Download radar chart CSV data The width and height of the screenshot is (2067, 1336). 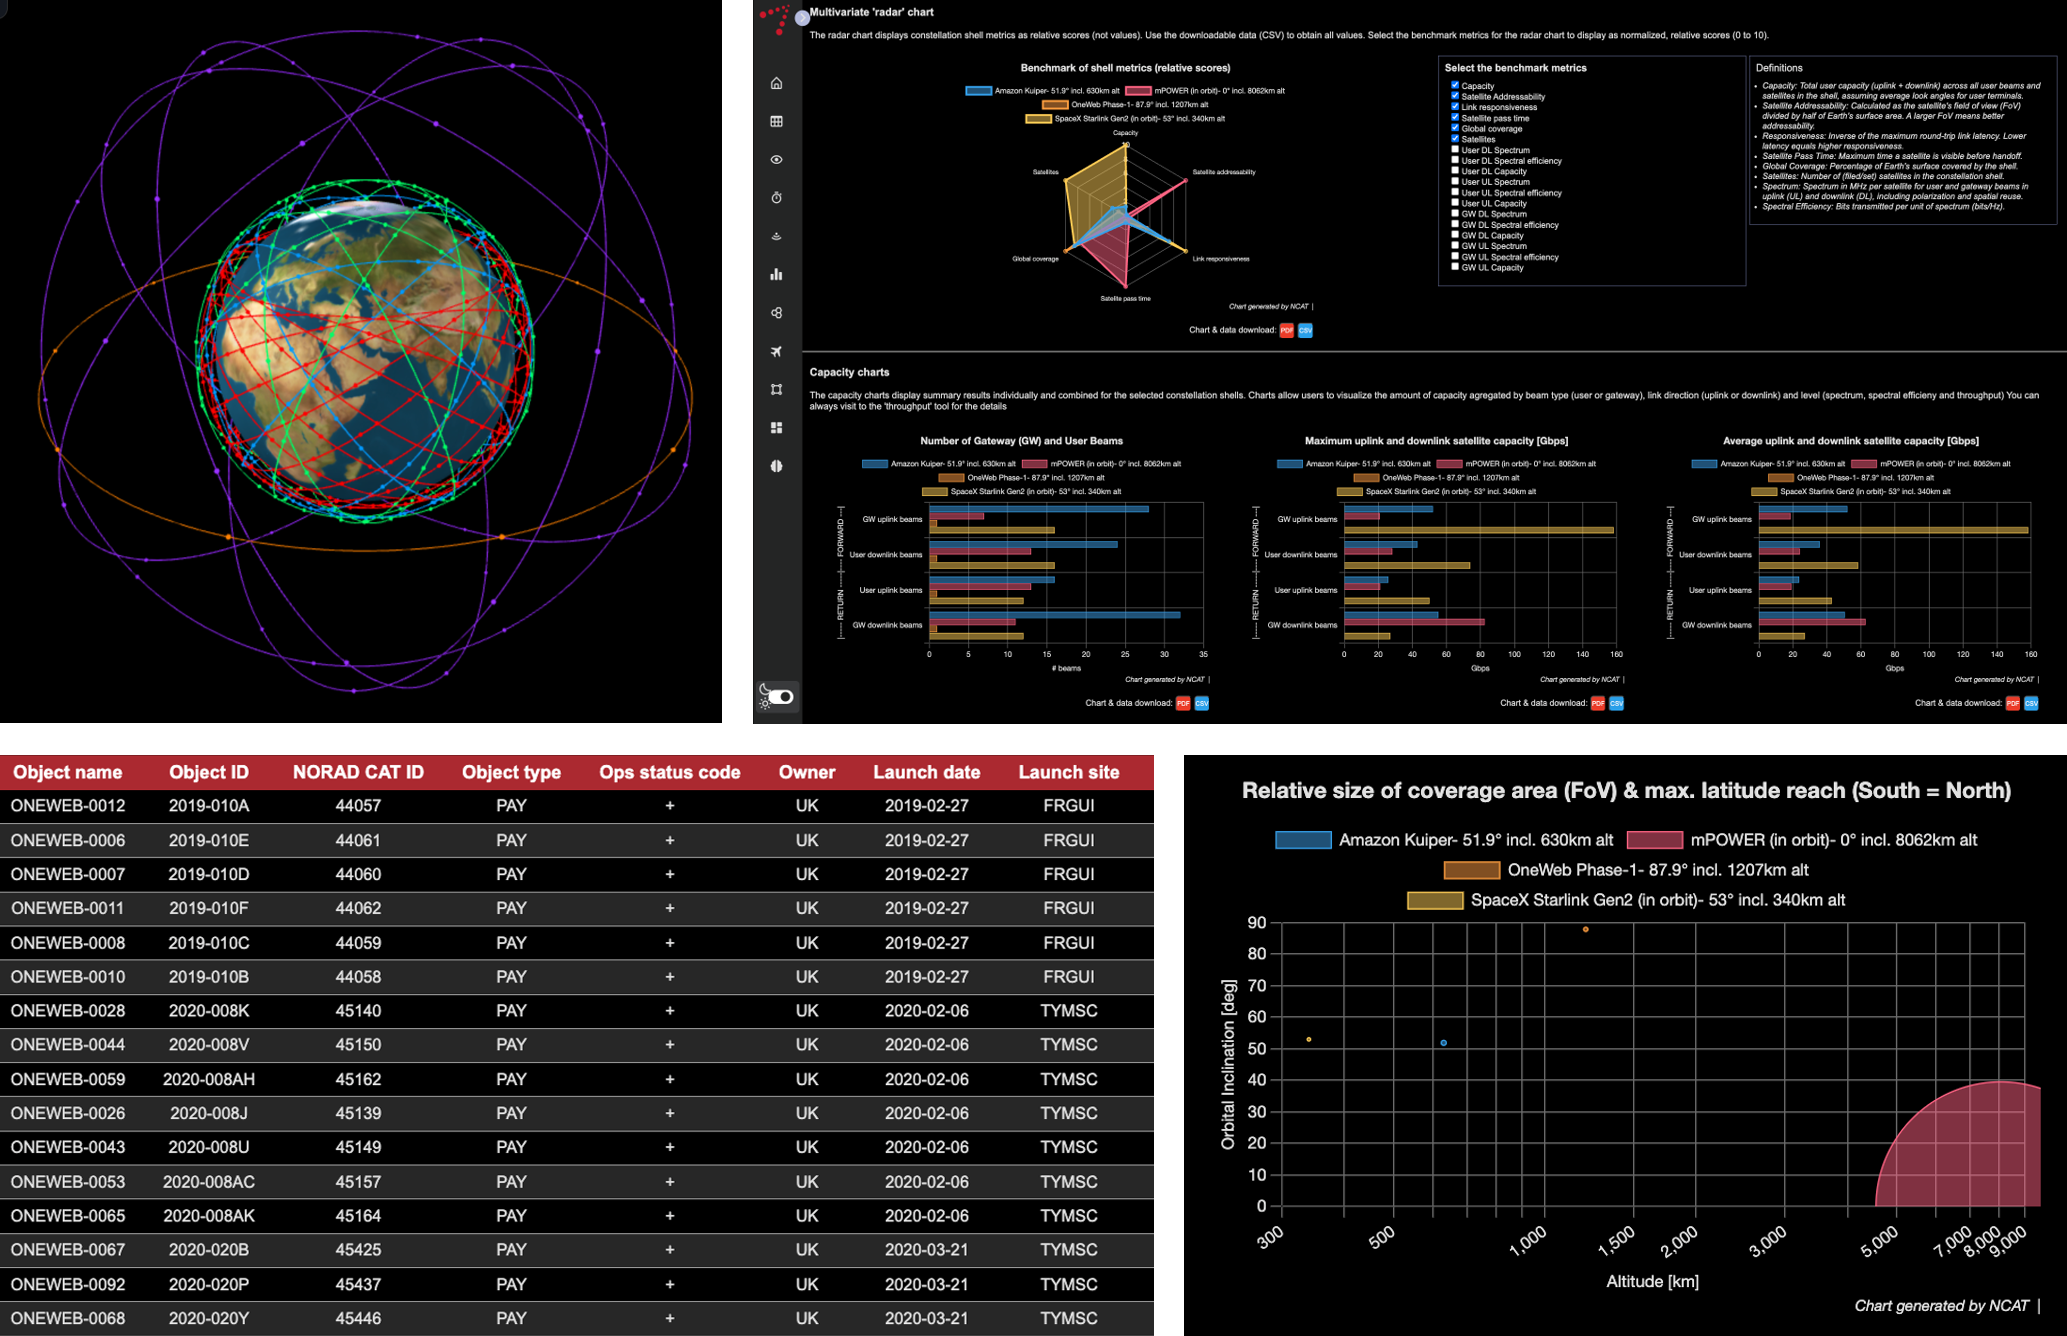1305,330
